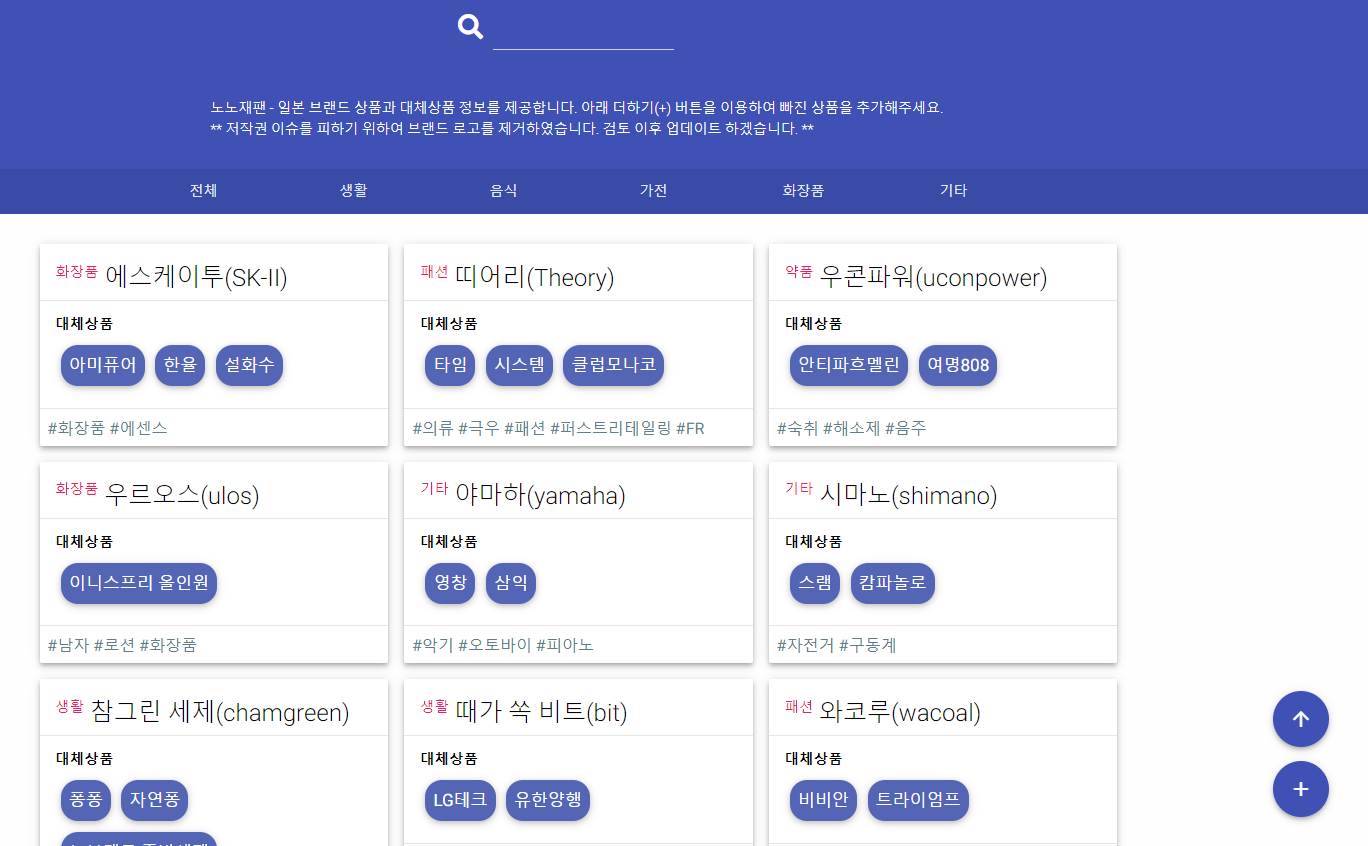Click the 아미퓨어 alternative chip
Viewport: 1368px width, 846px height.
[x=103, y=365]
